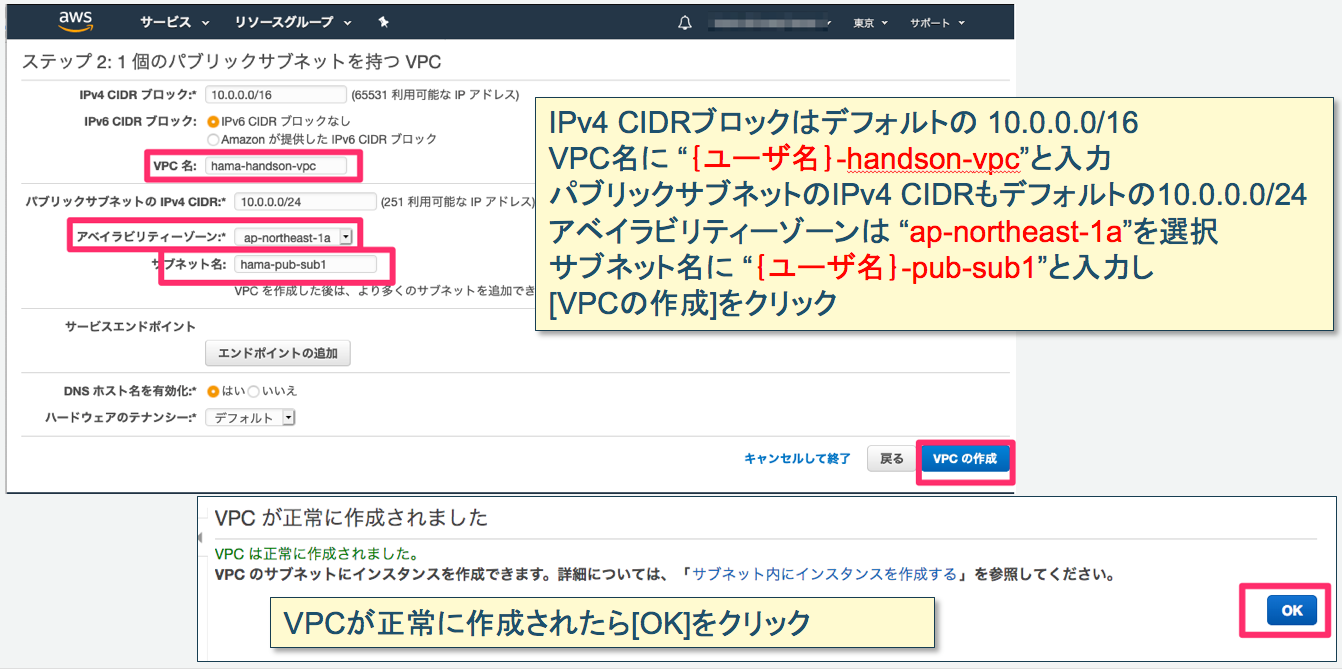Open the サブネット内にインスタンスを作成する link
The height and width of the screenshot is (669, 1342).
825,575
